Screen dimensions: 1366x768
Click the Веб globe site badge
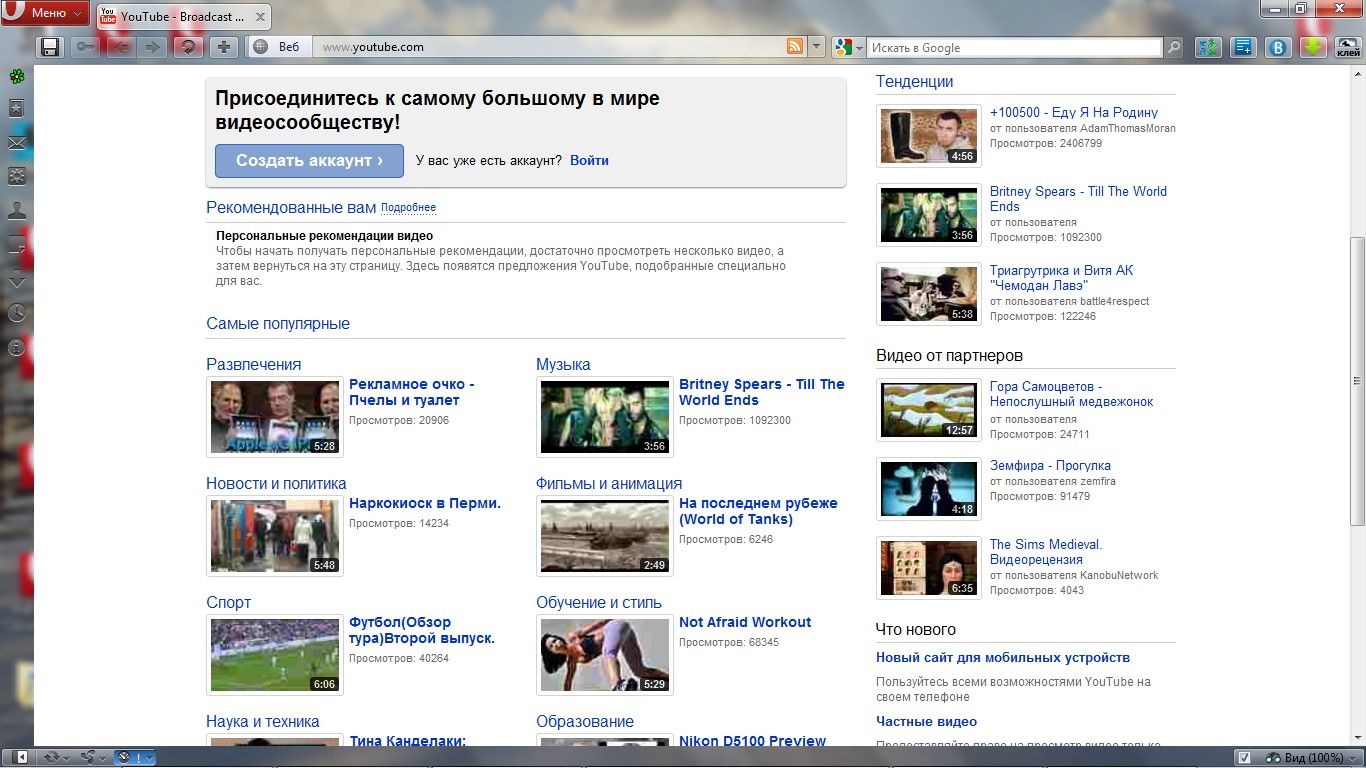coord(277,47)
